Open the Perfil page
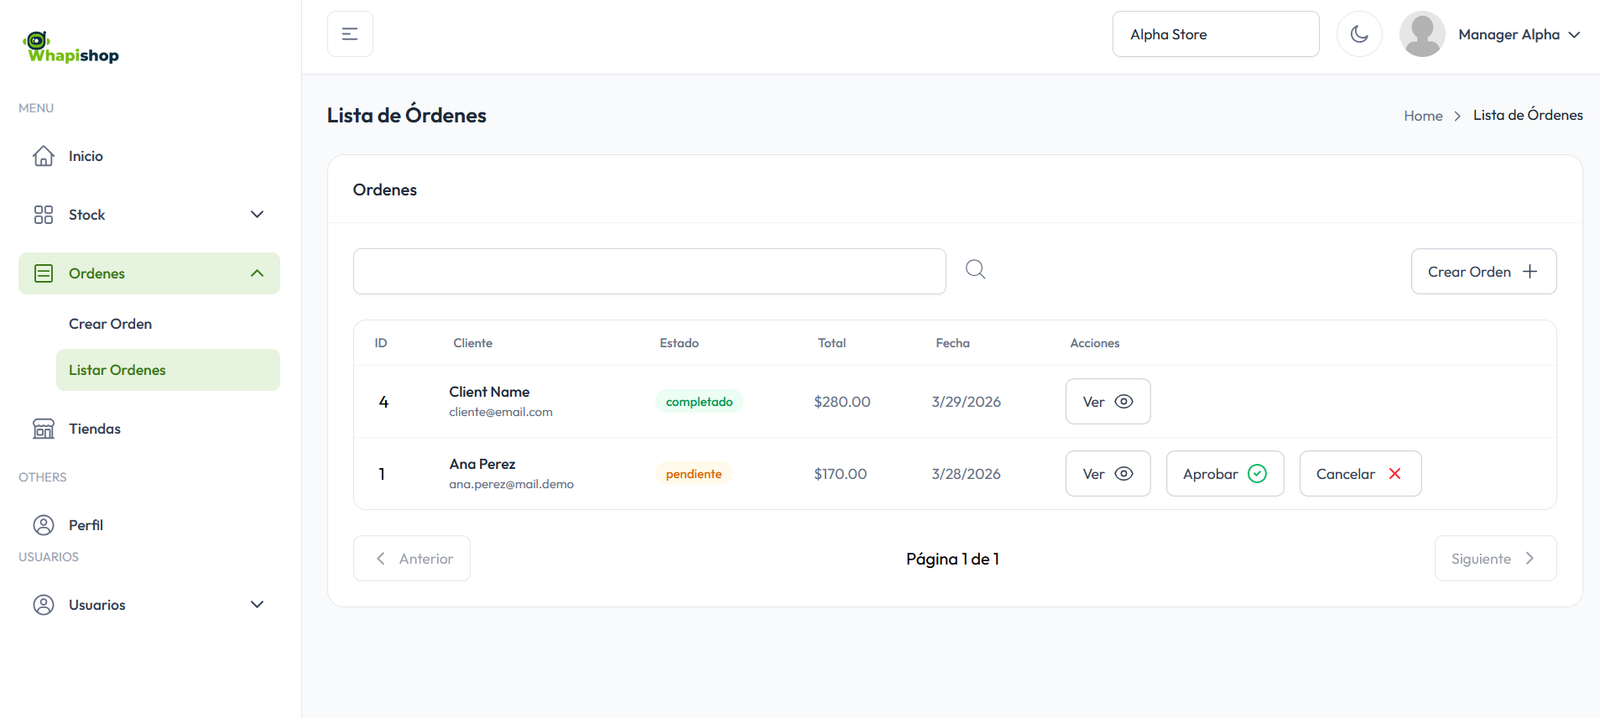Screen dimensions: 1600x718 click(85, 525)
